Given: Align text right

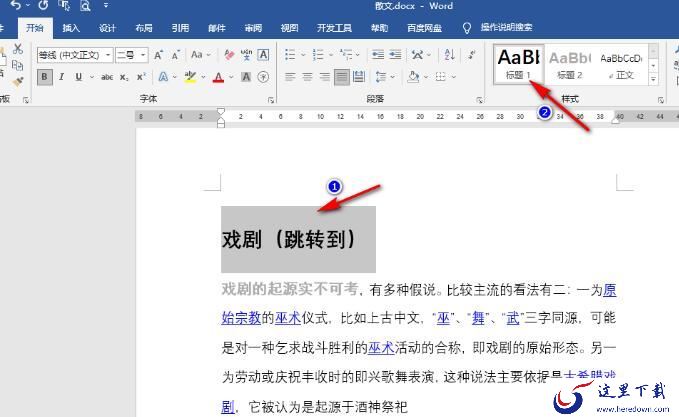Looking at the screenshot, I should tap(324, 77).
